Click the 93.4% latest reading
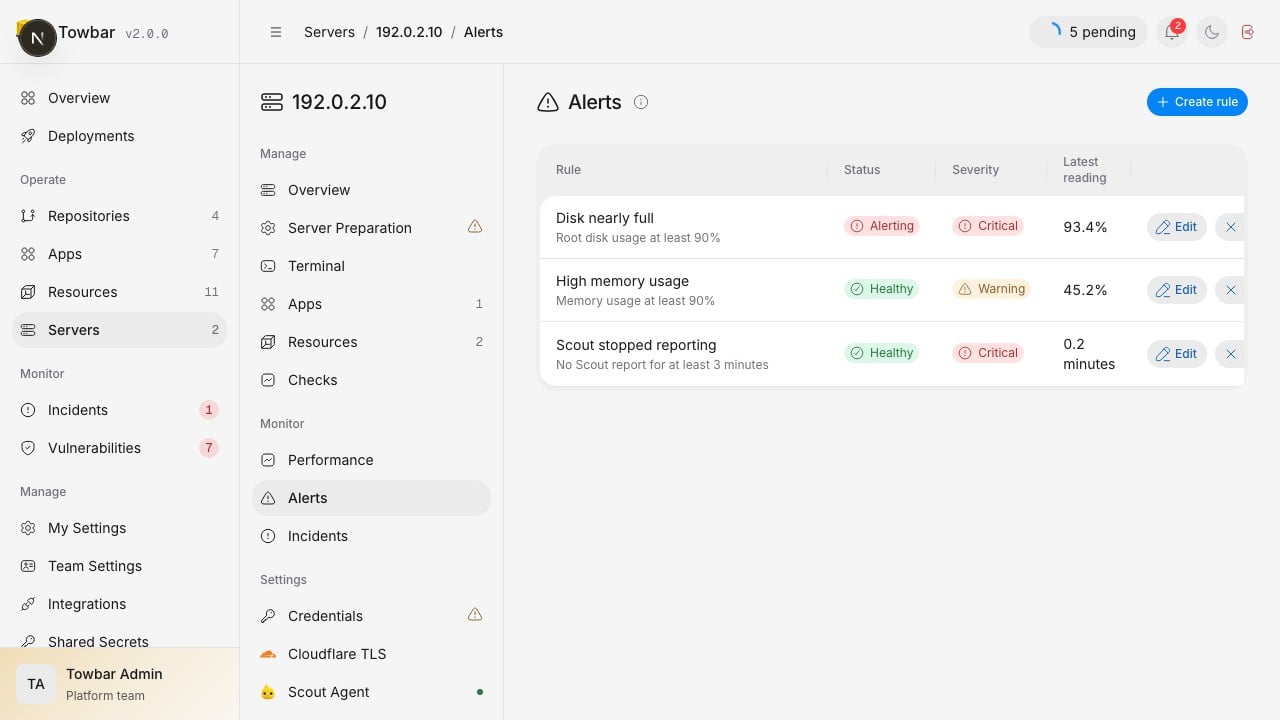The height and width of the screenshot is (720, 1280). pos(1085,227)
